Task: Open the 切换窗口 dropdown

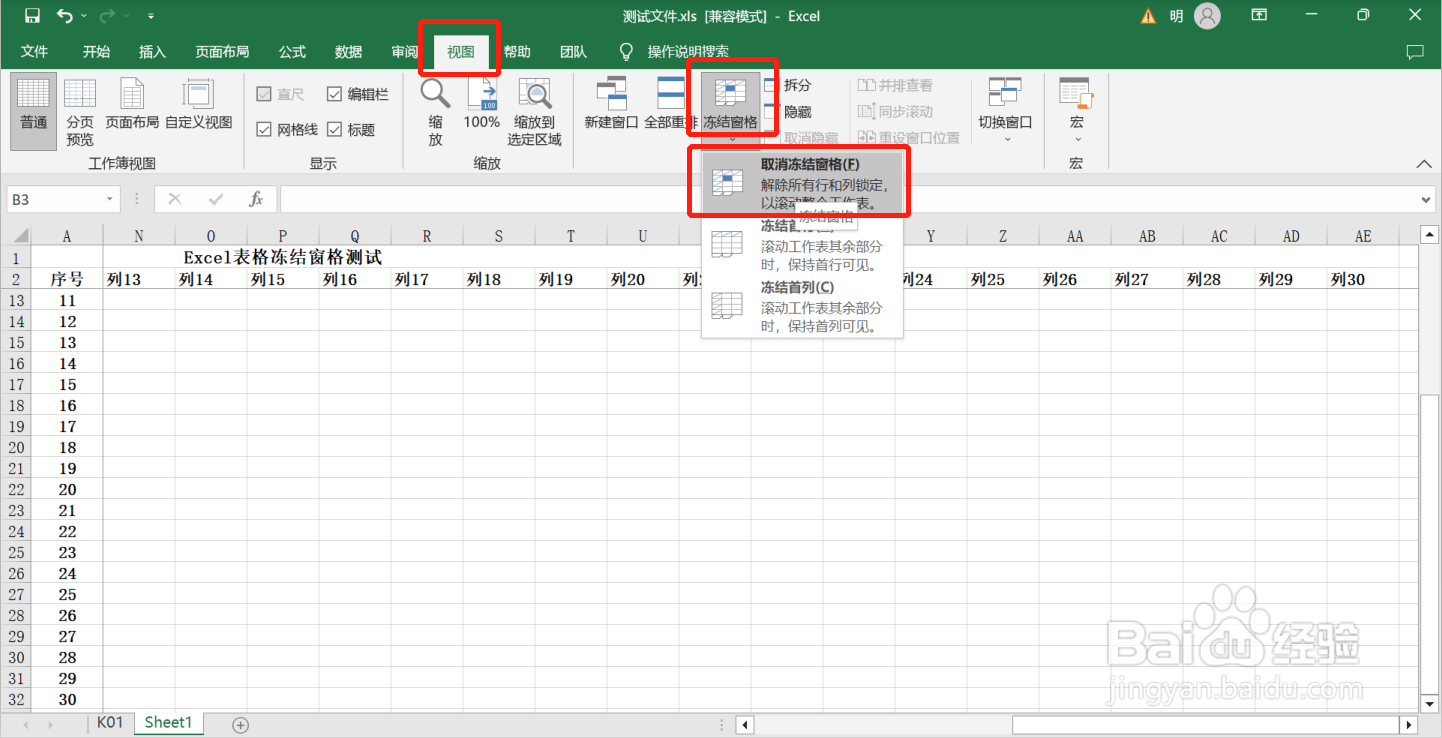Action: pyautogui.click(x=1005, y=108)
